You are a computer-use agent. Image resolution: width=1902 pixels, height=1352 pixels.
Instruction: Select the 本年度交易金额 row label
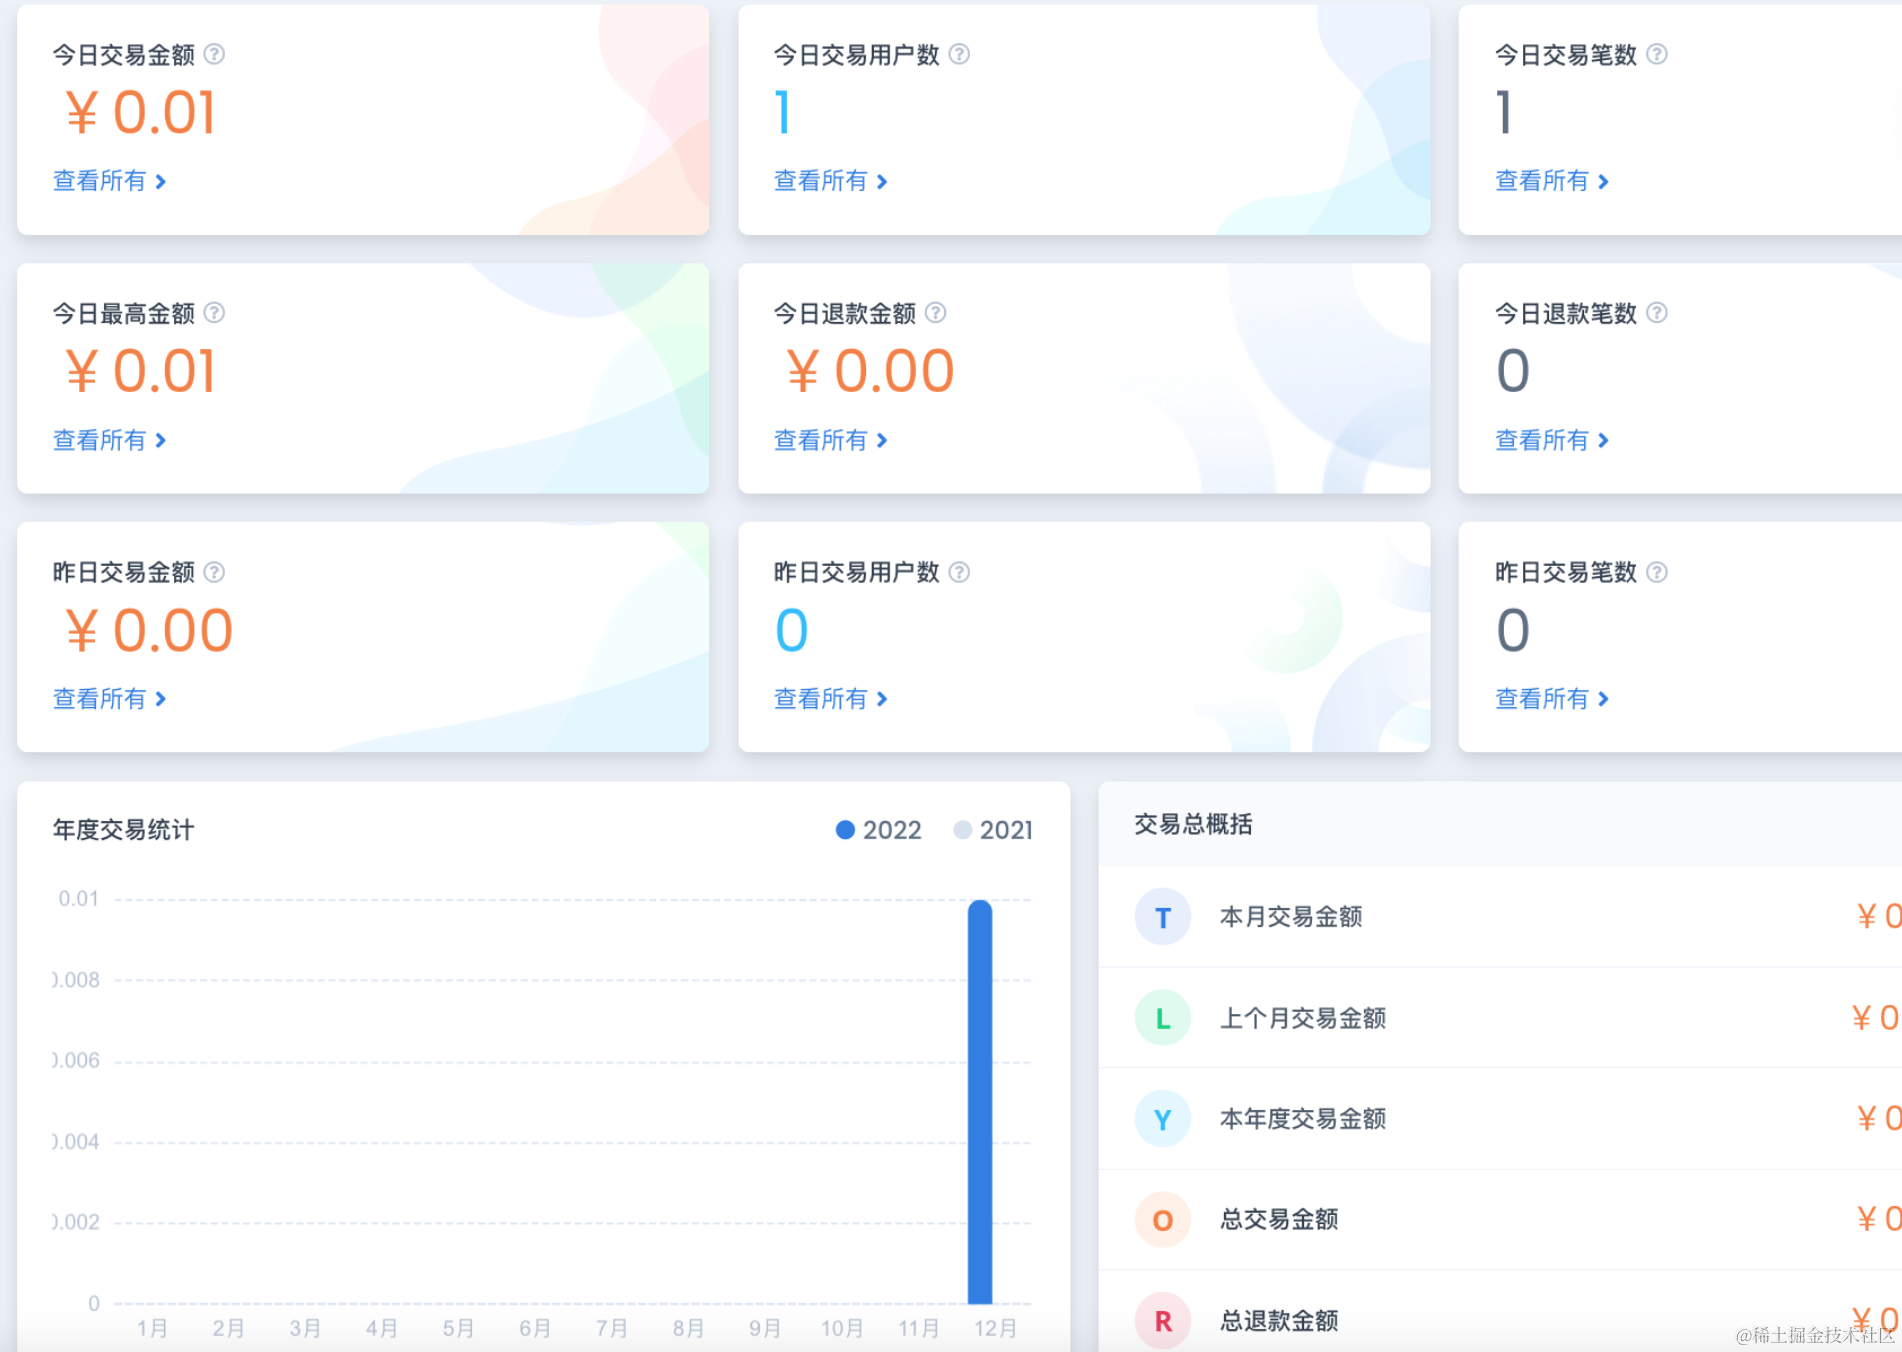tap(1303, 1119)
